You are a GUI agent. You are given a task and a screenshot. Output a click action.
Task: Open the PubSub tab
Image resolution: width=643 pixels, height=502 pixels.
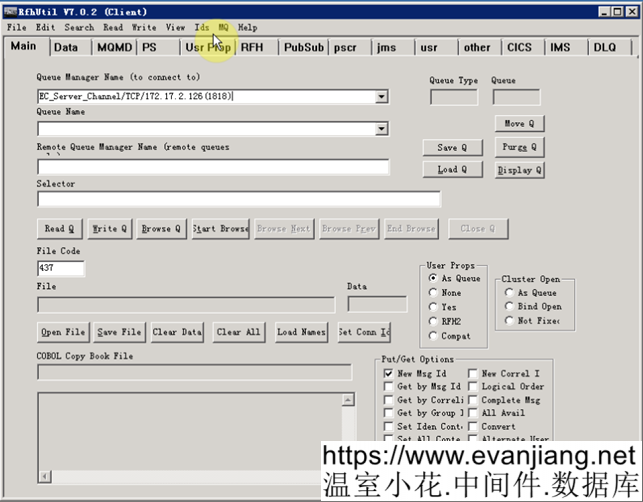coord(303,47)
